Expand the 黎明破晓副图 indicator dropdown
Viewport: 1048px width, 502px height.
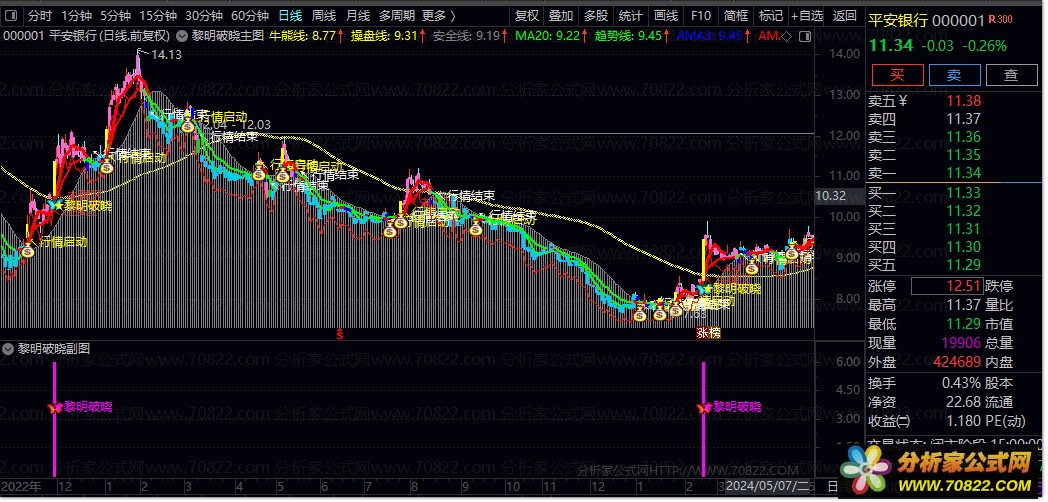coord(9,349)
